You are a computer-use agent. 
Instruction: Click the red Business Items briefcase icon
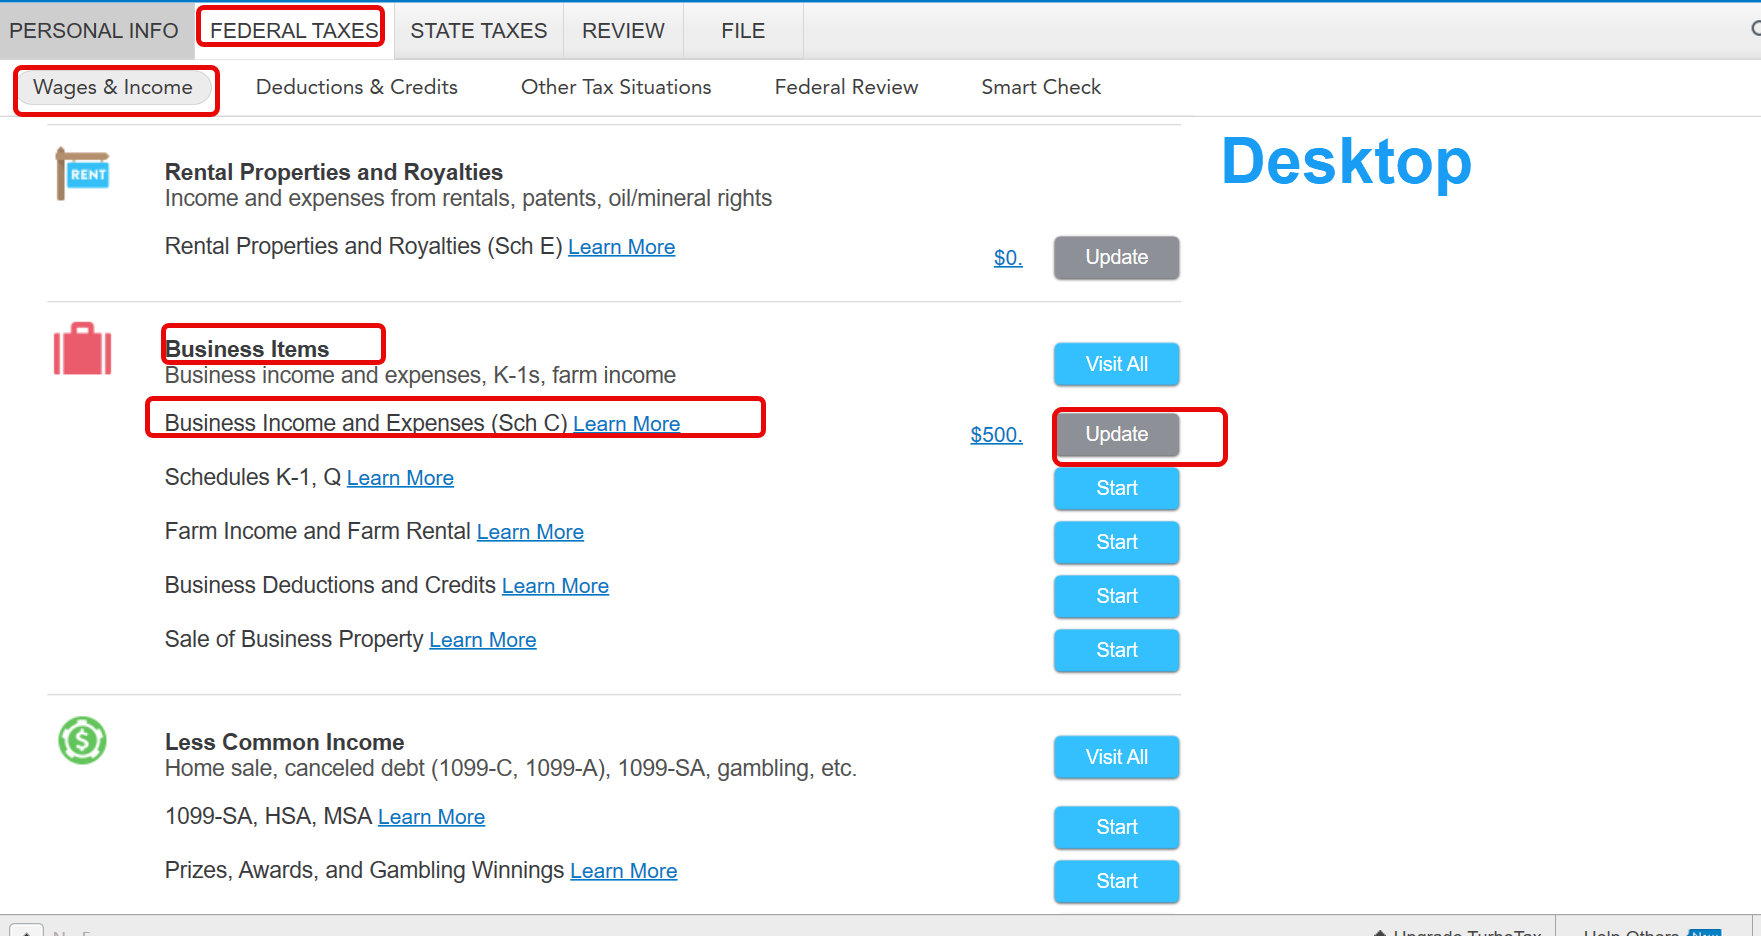tap(82, 349)
